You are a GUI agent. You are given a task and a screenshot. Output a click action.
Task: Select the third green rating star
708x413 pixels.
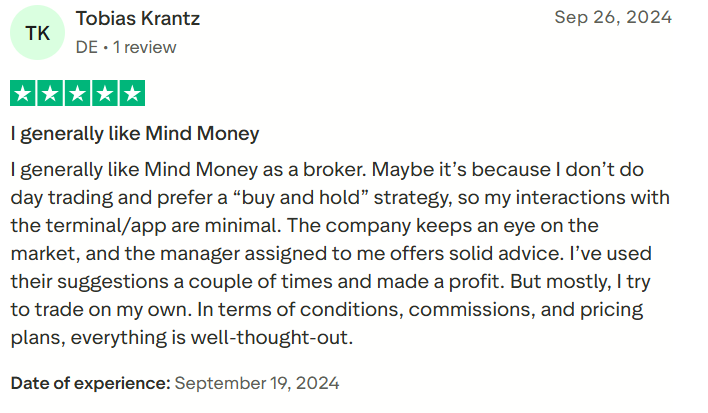77,95
